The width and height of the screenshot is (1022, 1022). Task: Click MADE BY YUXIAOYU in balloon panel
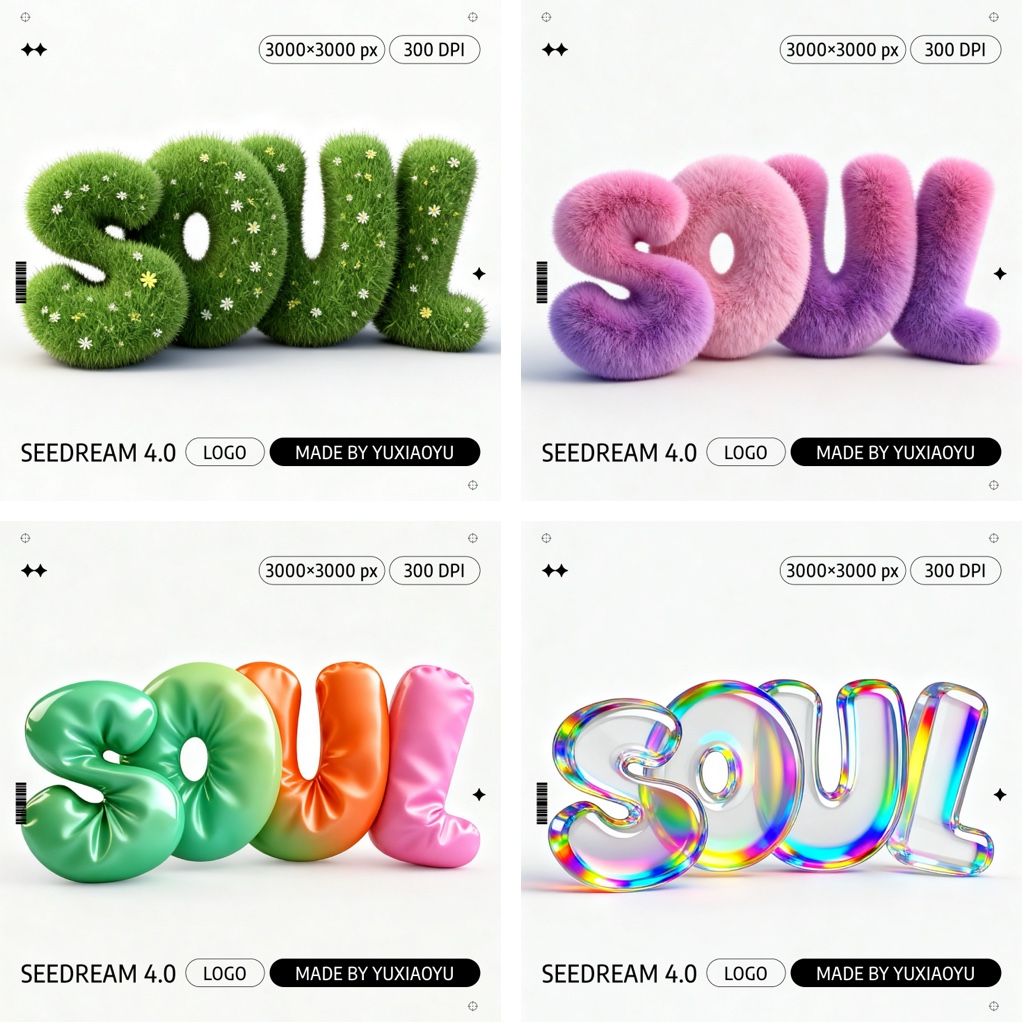point(375,973)
